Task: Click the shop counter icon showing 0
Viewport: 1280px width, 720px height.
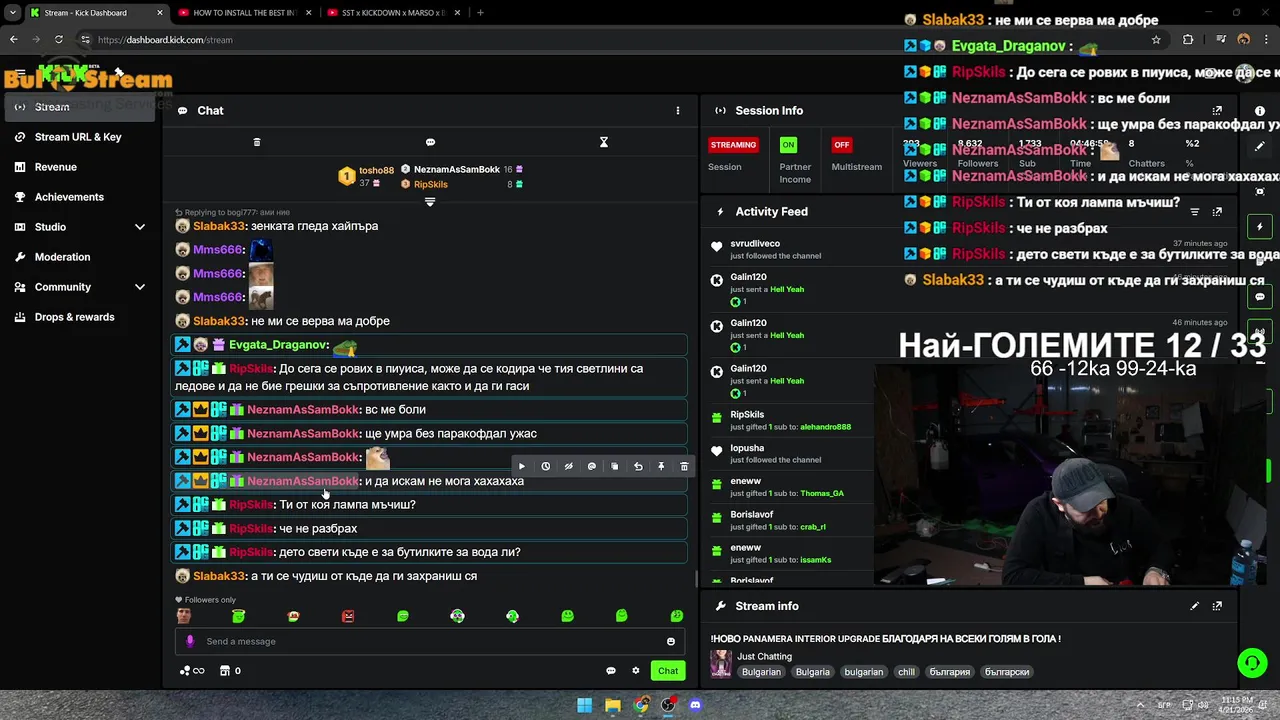Action: pos(230,671)
